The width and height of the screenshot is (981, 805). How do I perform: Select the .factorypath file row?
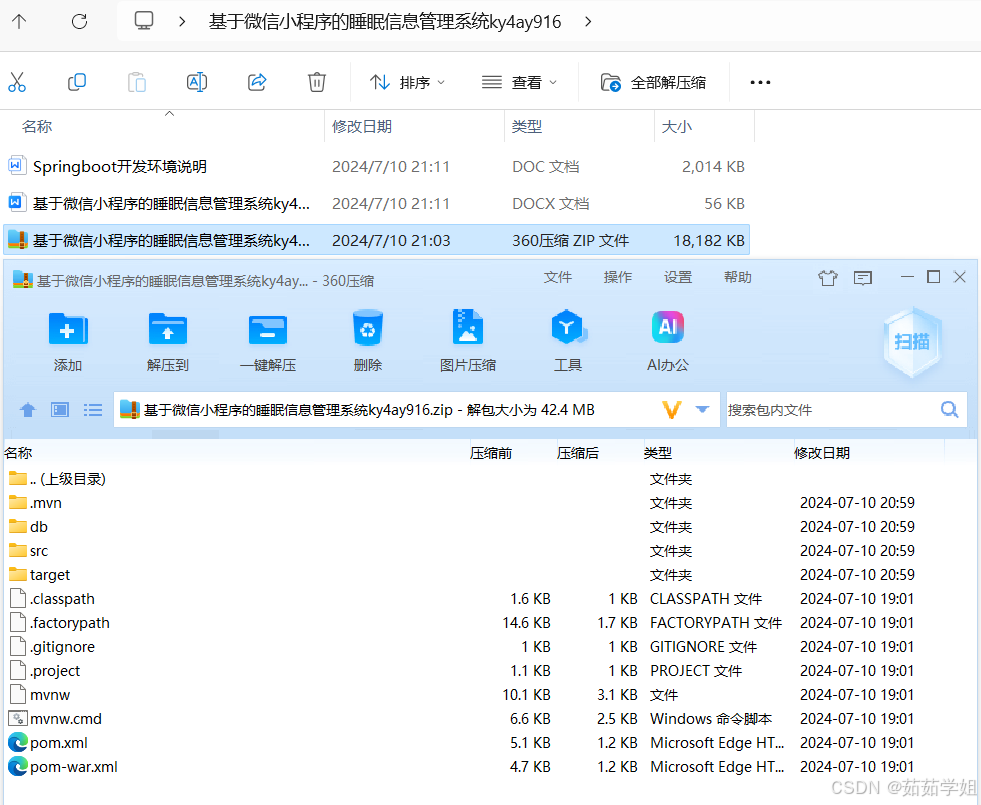point(489,623)
